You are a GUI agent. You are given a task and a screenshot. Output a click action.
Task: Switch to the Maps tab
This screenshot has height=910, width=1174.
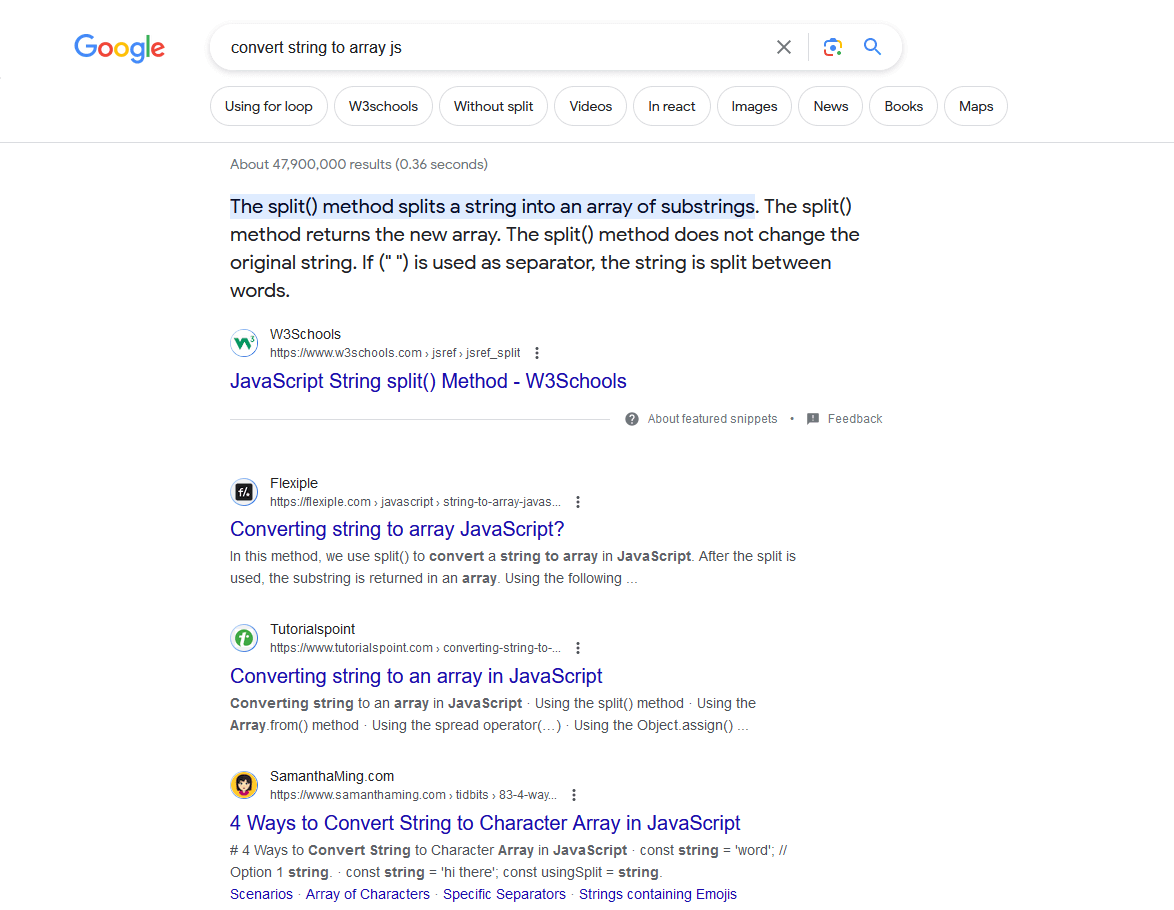coord(976,106)
